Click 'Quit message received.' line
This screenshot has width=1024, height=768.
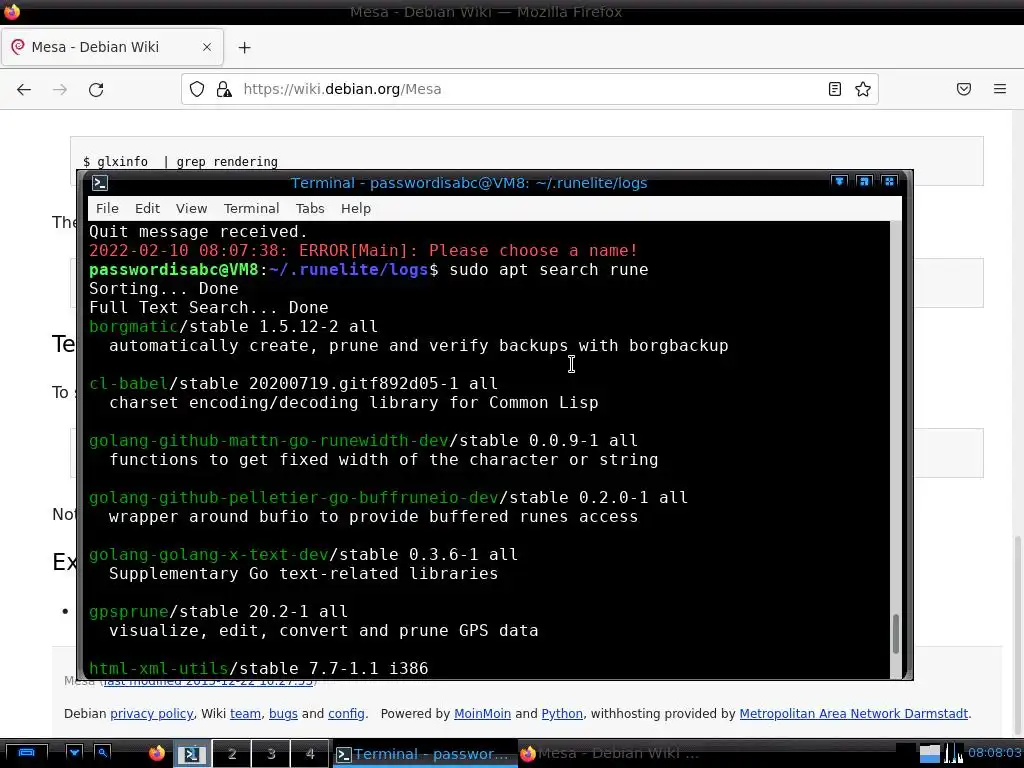click(x=198, y=232)
